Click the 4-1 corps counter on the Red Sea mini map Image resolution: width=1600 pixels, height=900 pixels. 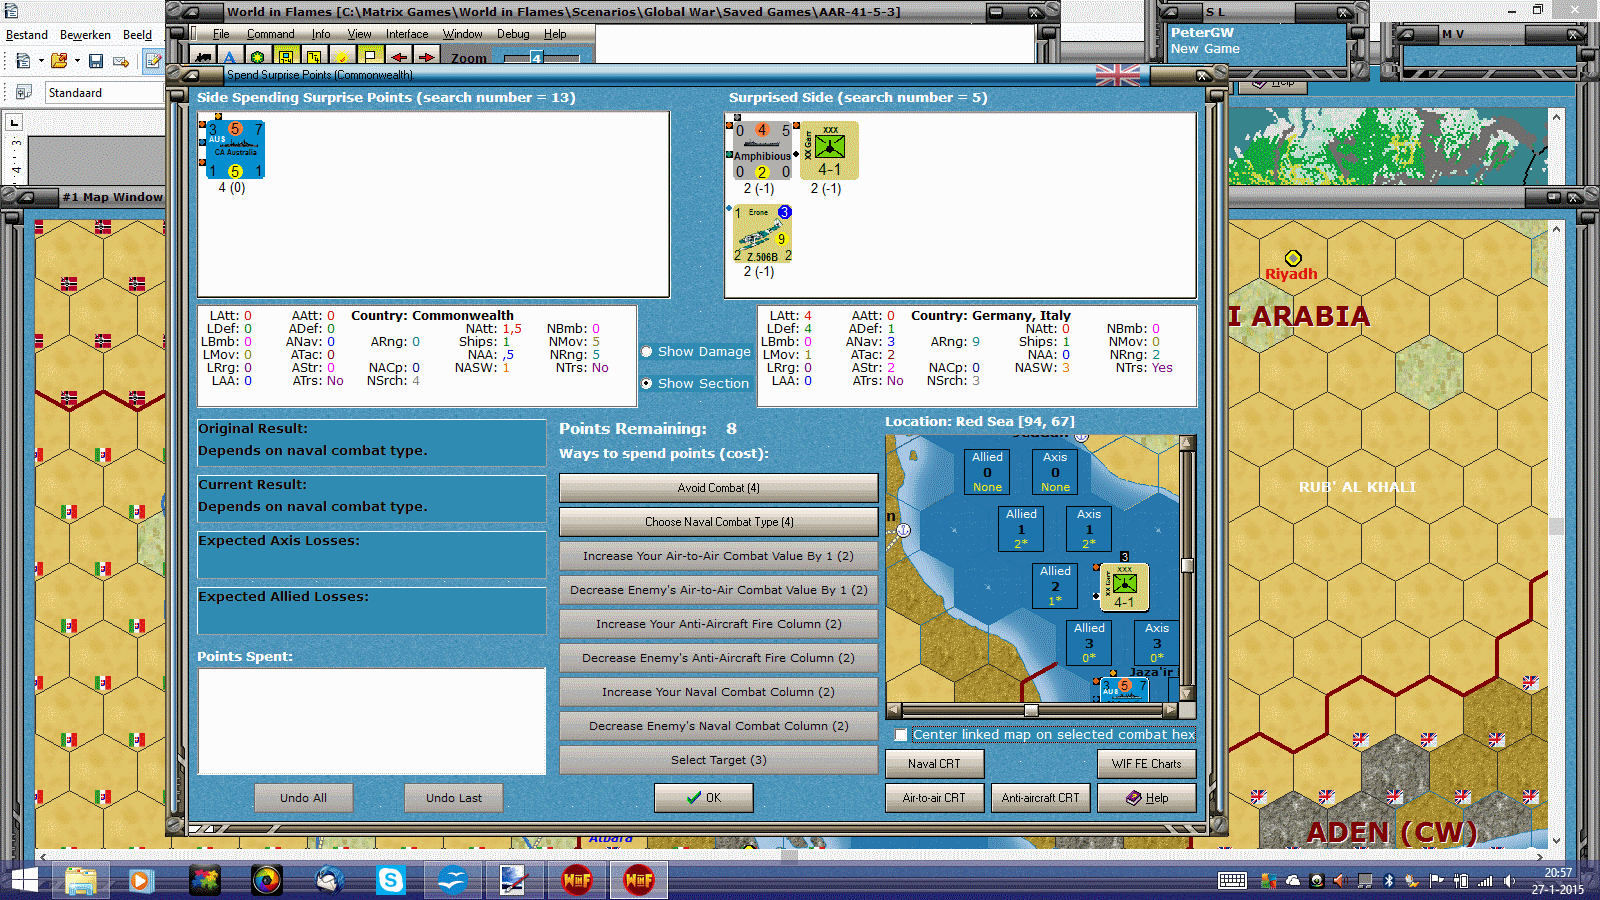point(1124,587)
